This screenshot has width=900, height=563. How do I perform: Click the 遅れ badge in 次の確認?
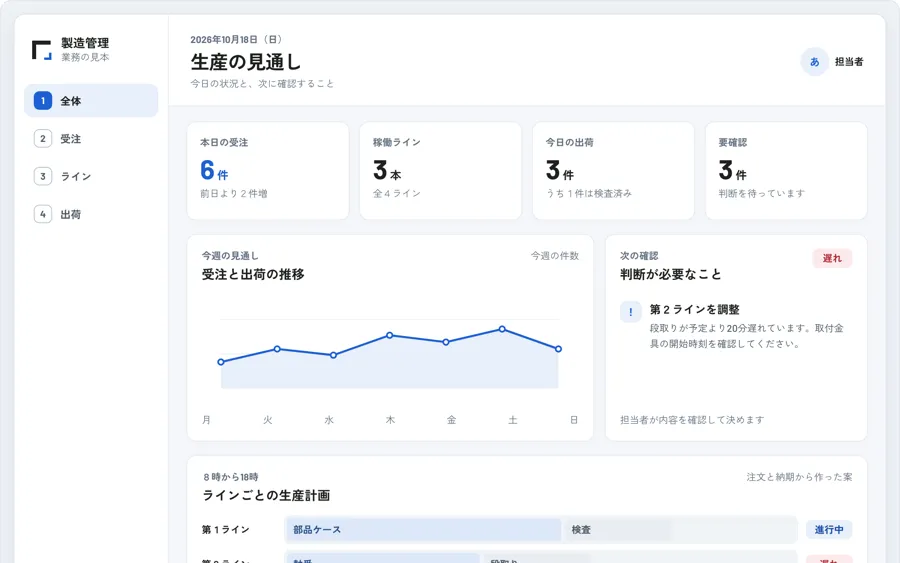(x=832, y=258)
